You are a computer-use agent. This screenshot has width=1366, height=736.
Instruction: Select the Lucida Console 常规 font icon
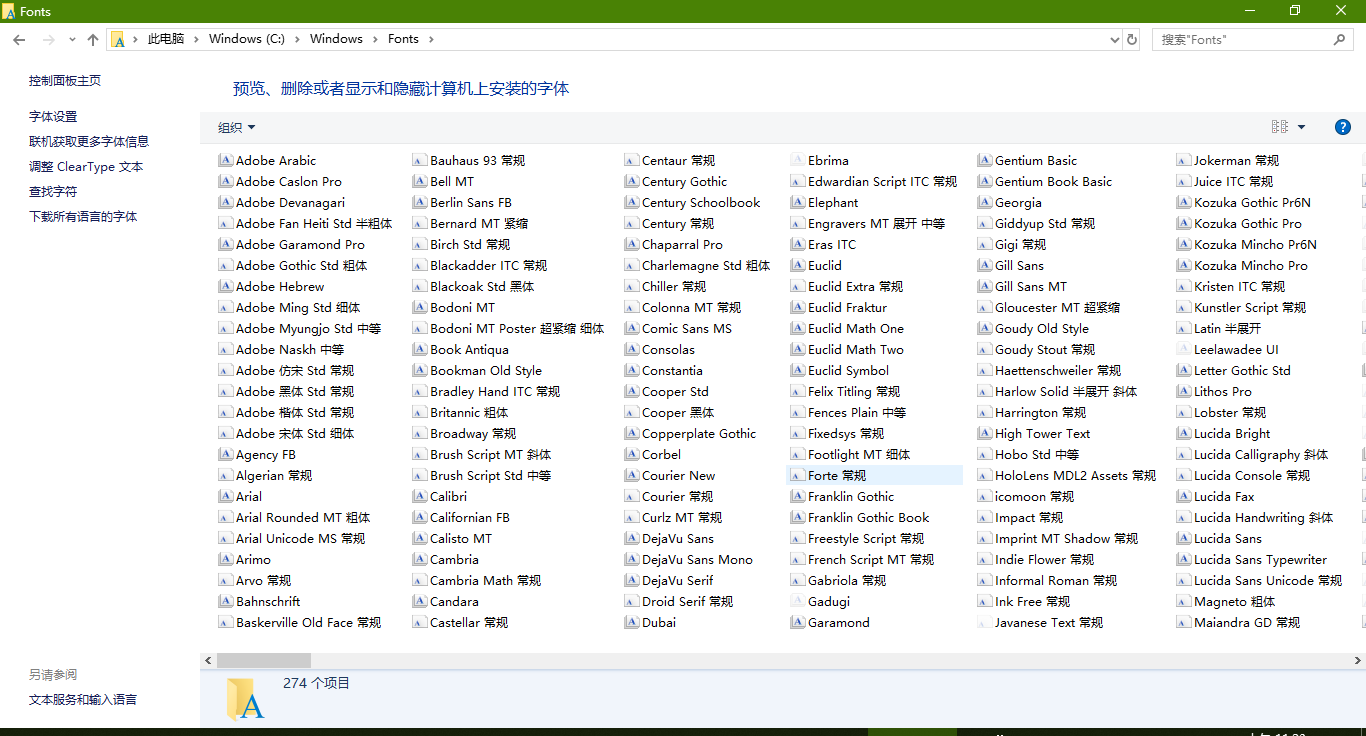[x=1184, y=475]
